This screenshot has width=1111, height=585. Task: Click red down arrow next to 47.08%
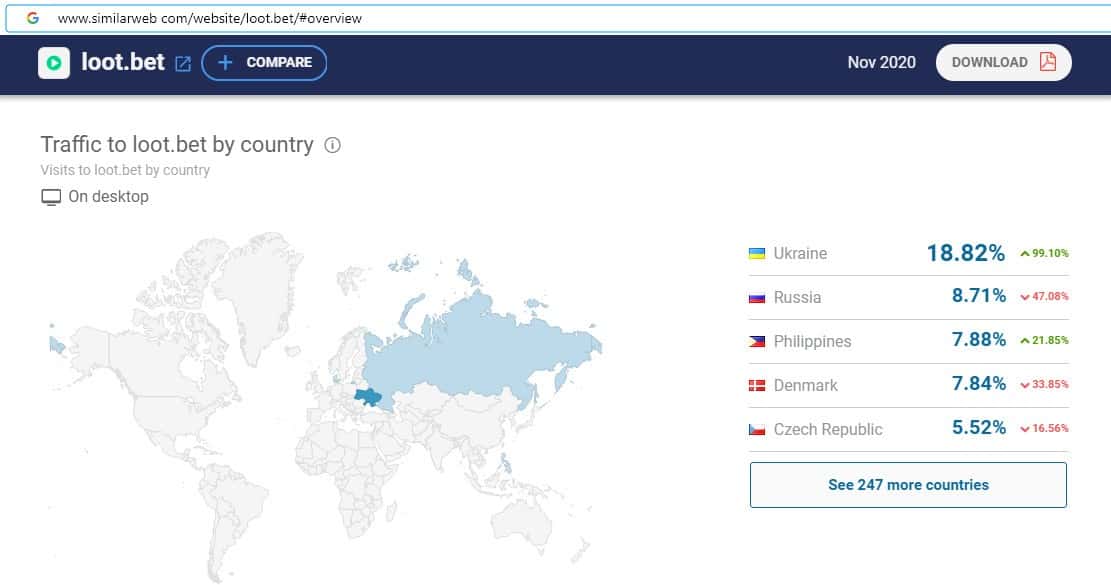coord(1025,297)
